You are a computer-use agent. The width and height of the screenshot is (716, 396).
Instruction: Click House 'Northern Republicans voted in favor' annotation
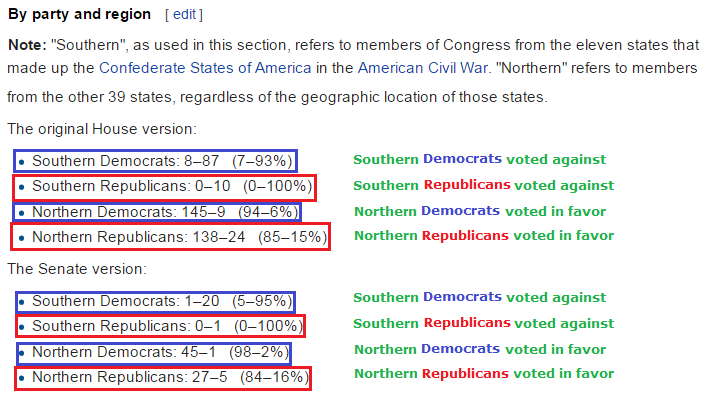click(484, 236)
